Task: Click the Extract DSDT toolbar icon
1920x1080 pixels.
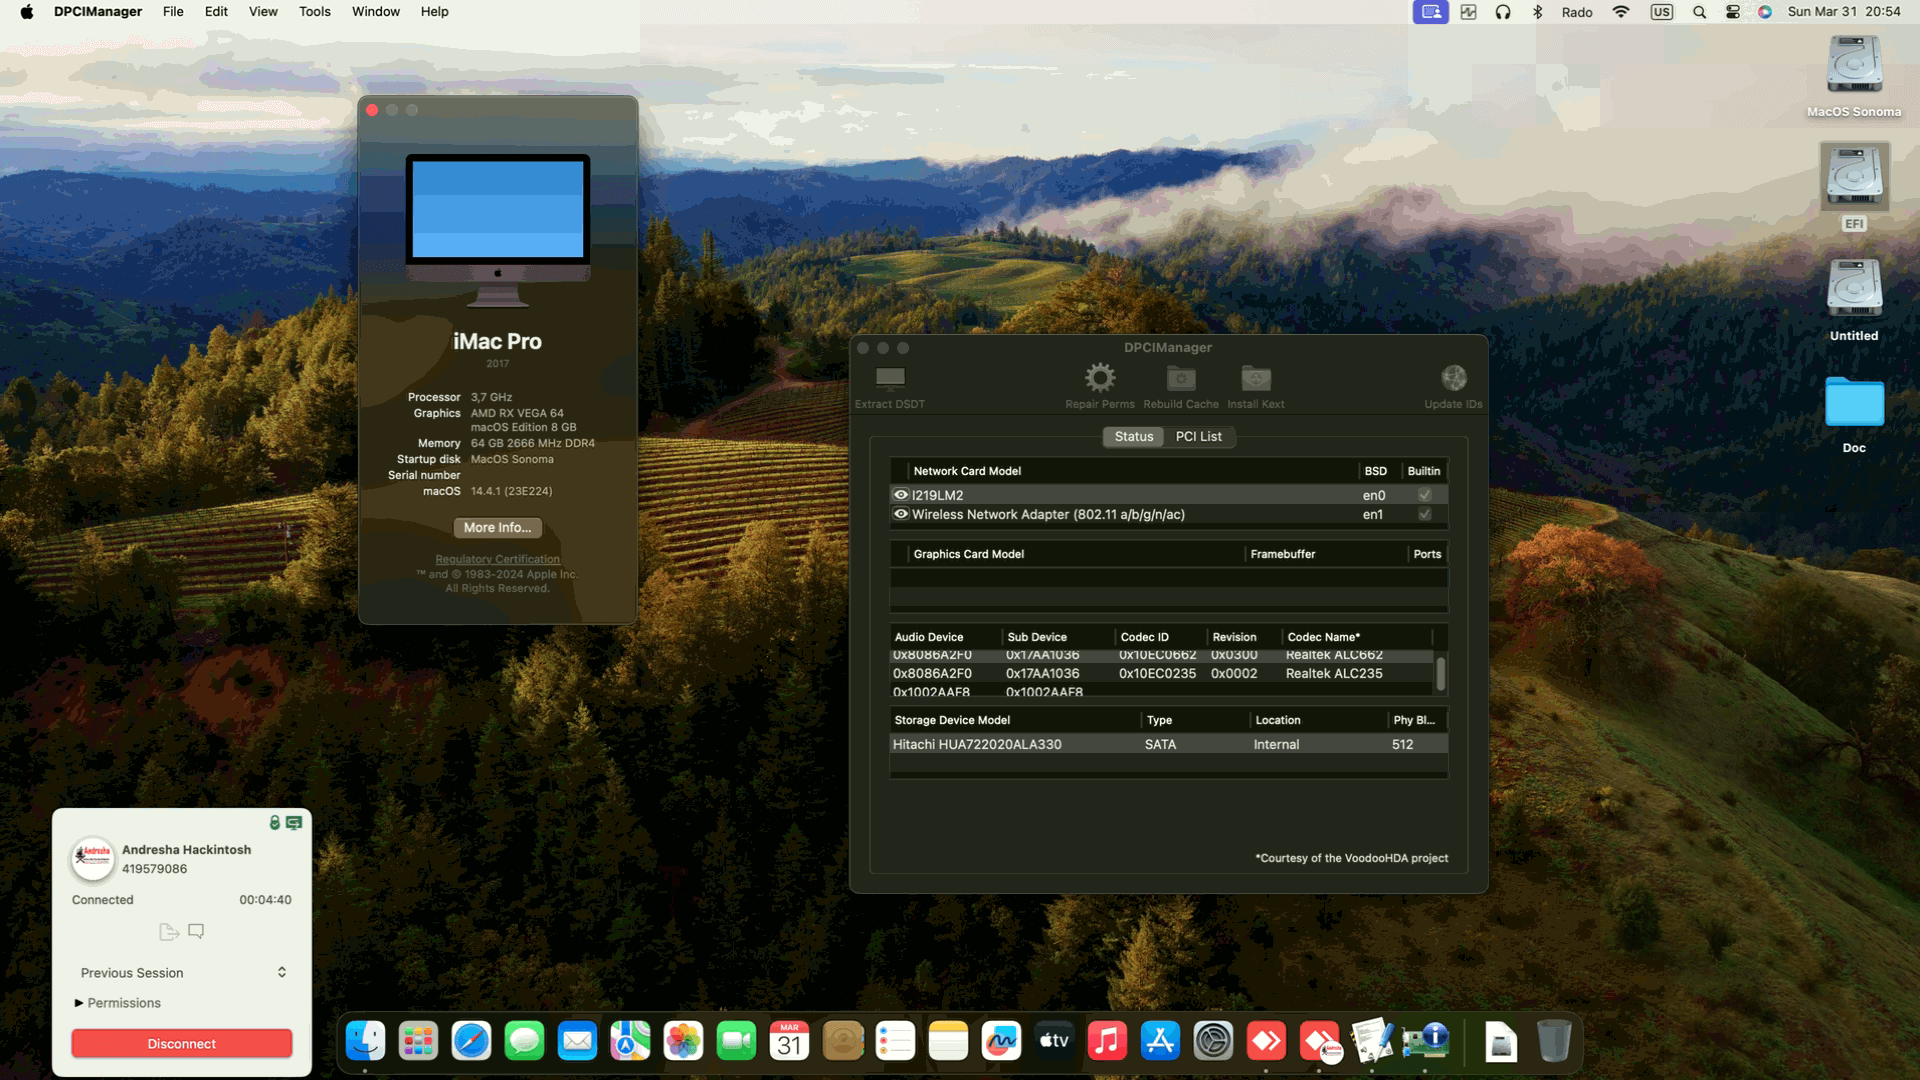Action: [890, 378]
